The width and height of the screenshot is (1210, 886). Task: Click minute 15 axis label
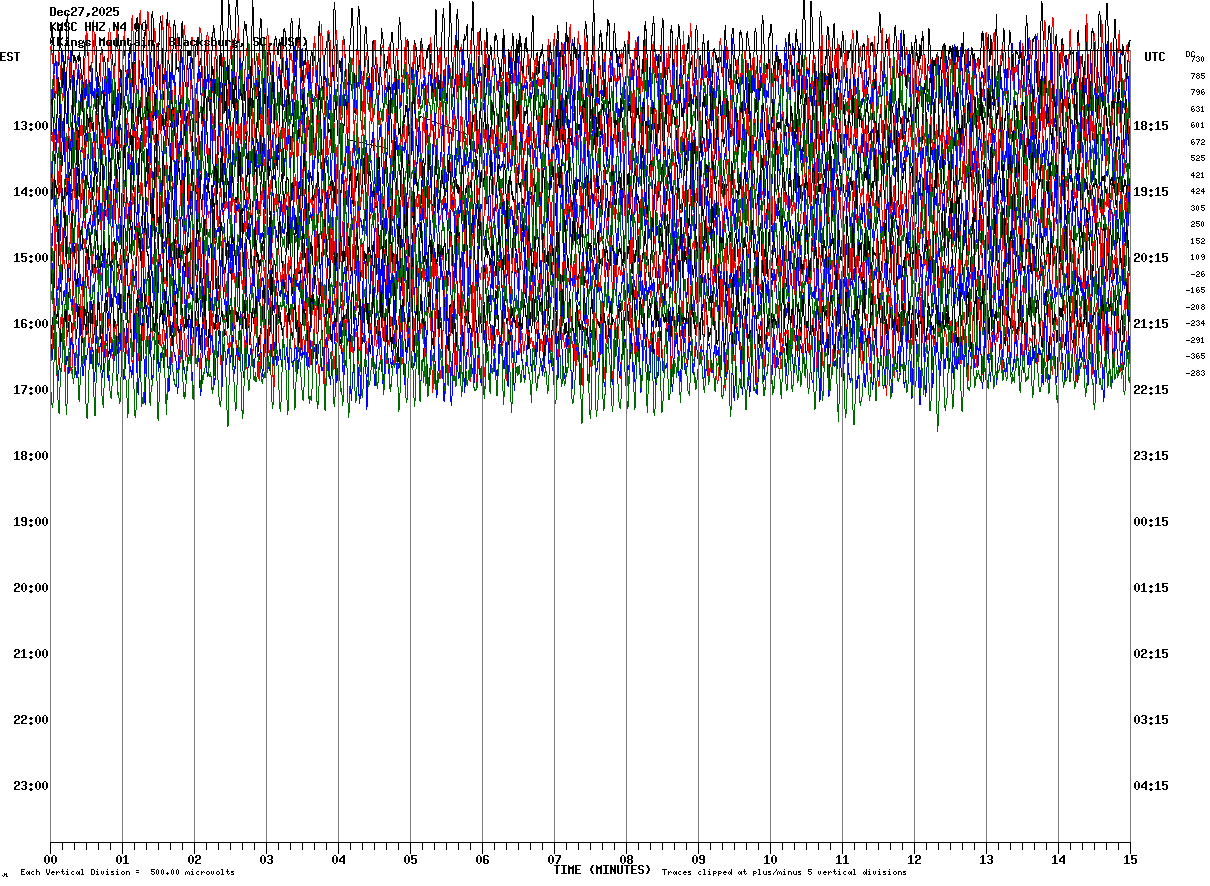coord(1130,860)
